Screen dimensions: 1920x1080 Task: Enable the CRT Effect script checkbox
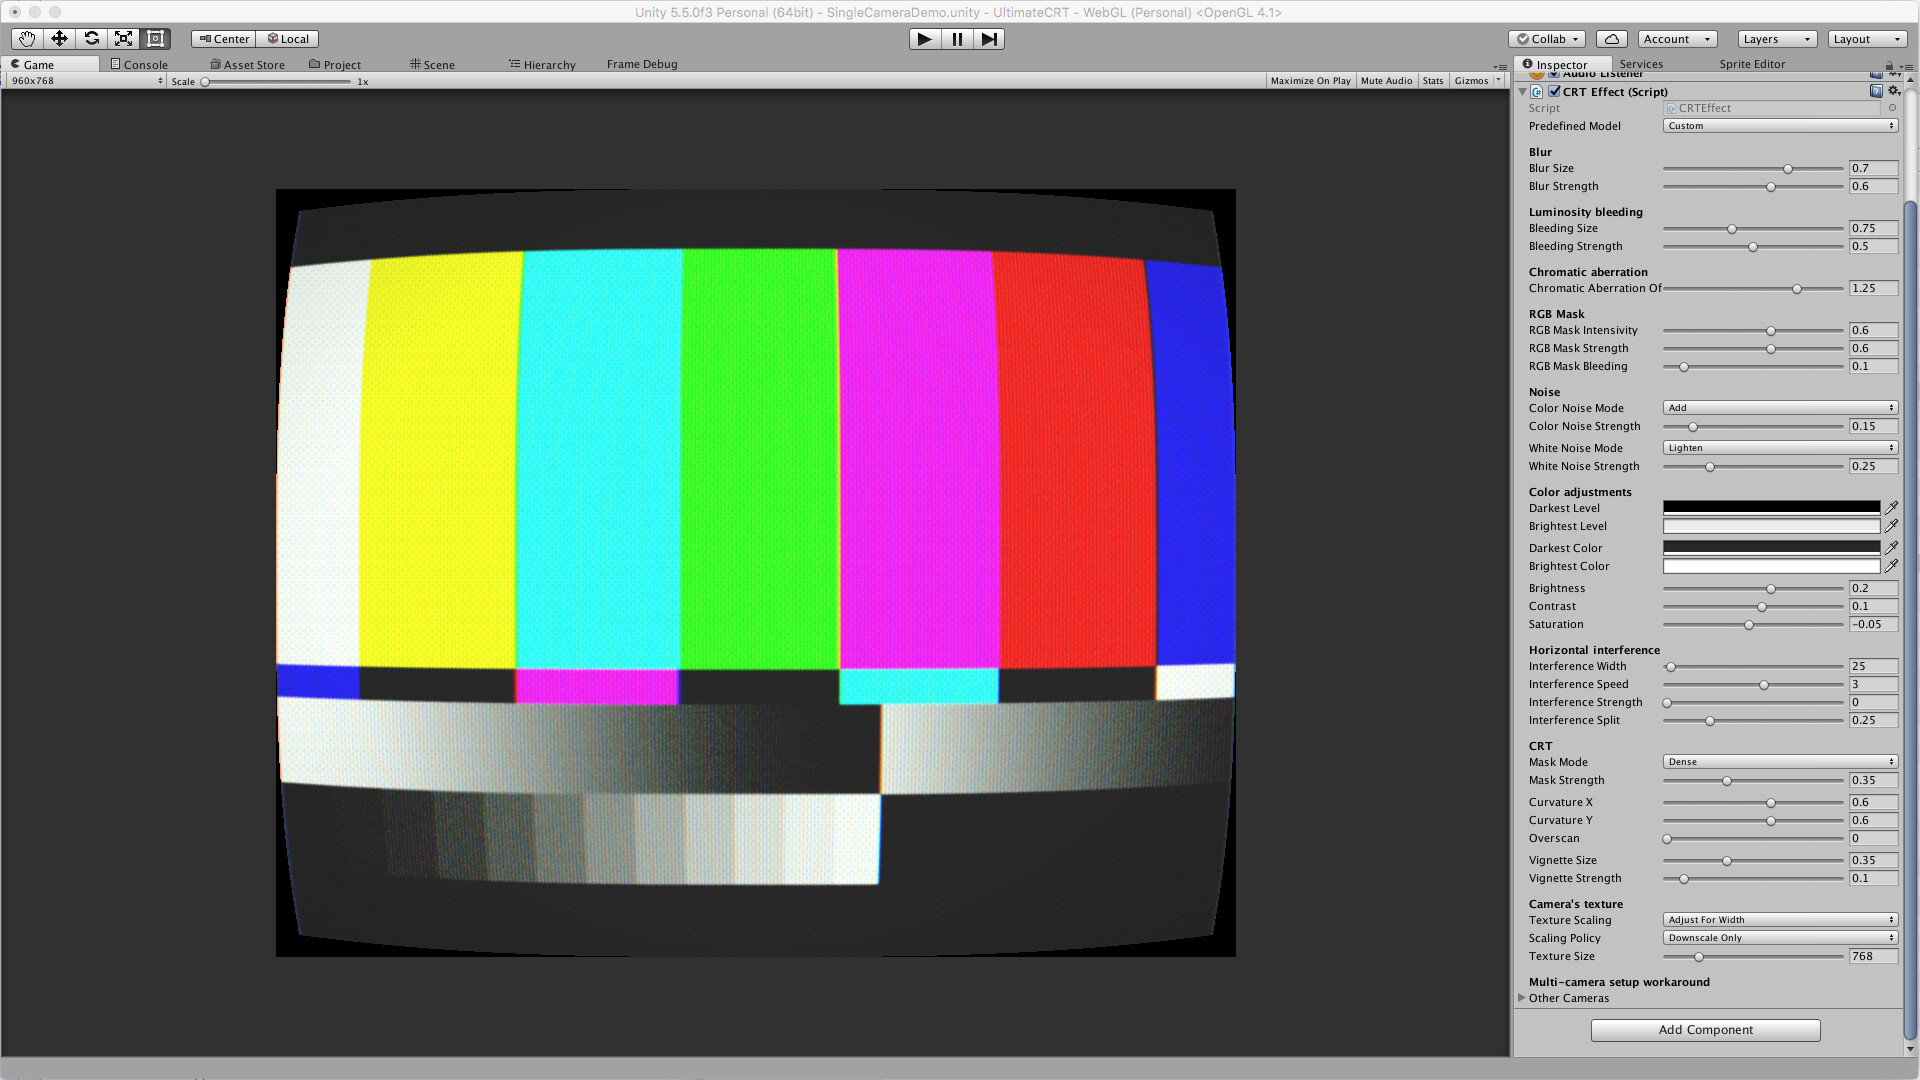click(1555, 90)
